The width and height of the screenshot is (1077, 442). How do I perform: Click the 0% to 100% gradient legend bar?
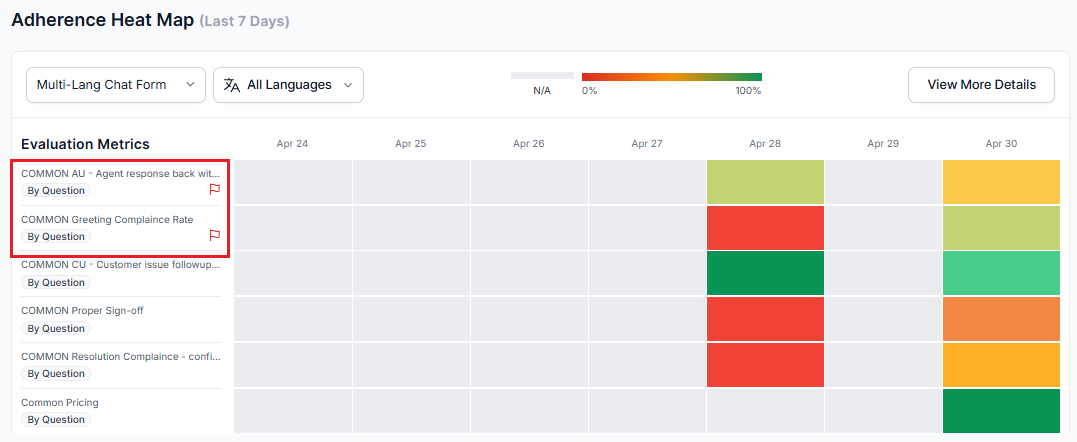(671, 77)
